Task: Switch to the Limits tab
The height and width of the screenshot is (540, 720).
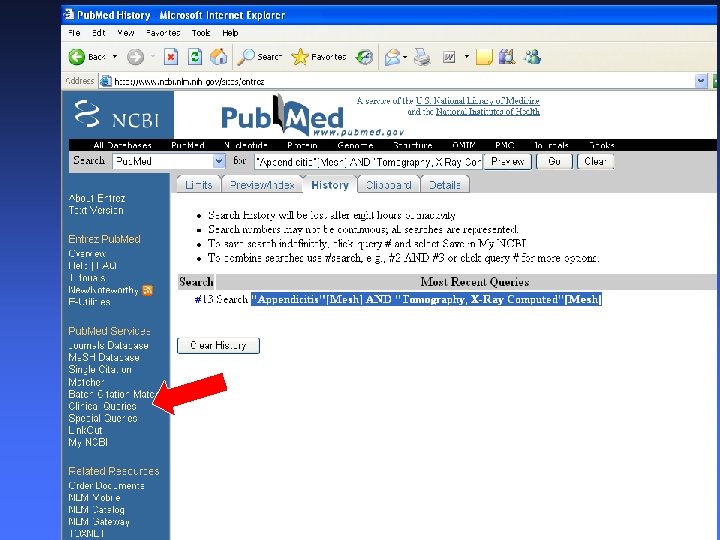Action: tap(199, 185)
